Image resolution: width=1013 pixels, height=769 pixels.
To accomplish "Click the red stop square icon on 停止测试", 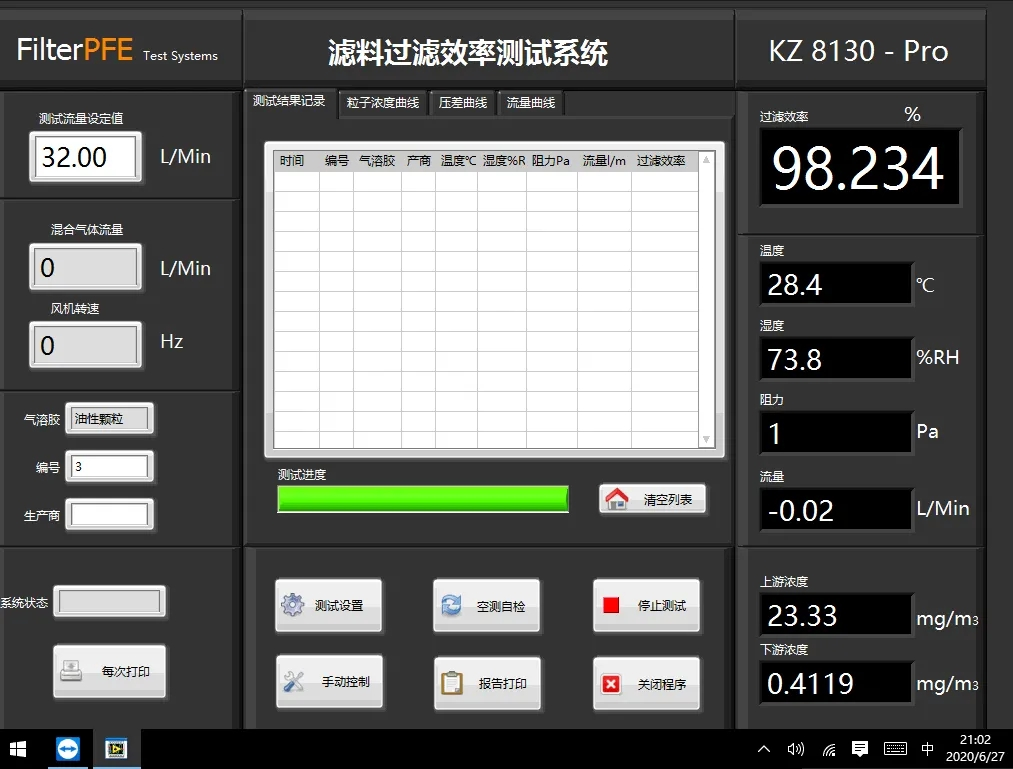I will click(611, 605).
